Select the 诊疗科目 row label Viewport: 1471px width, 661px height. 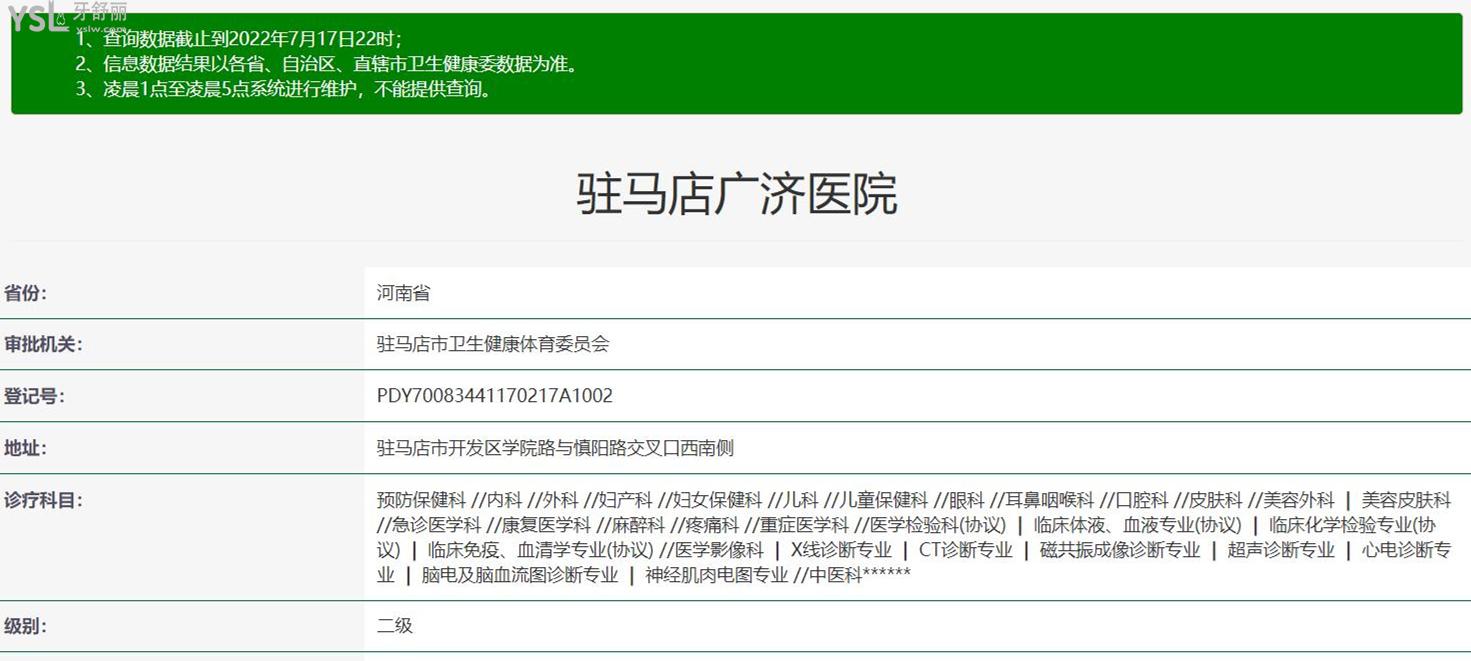coord(43,500)
